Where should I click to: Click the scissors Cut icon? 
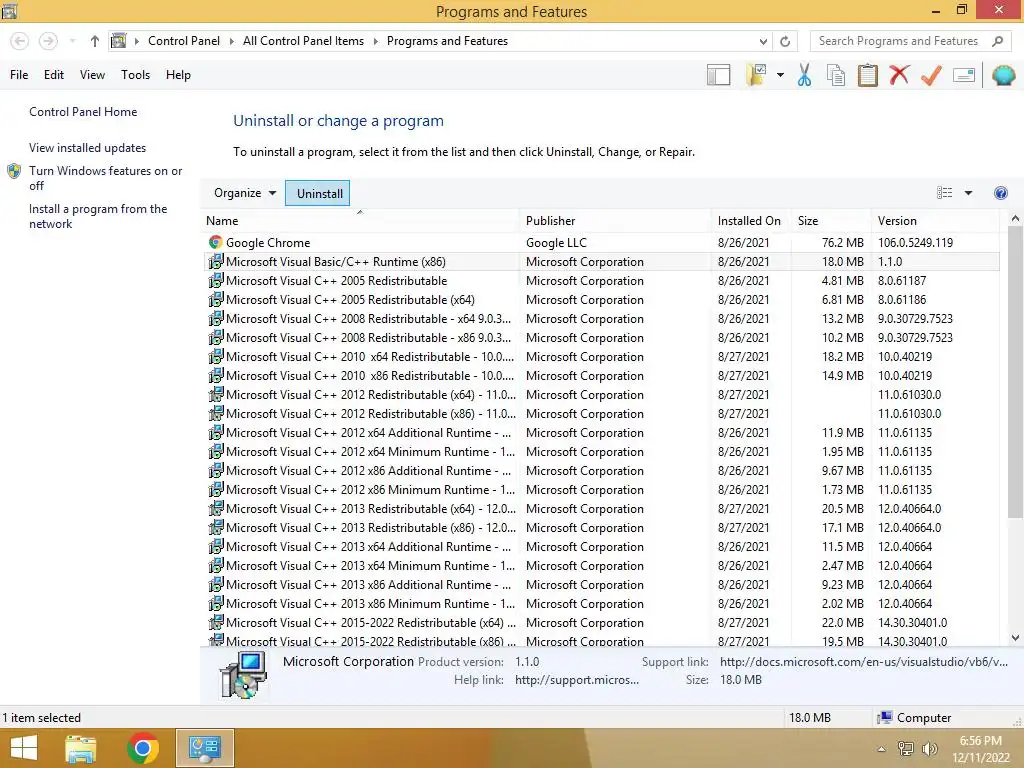coord(804,75)
